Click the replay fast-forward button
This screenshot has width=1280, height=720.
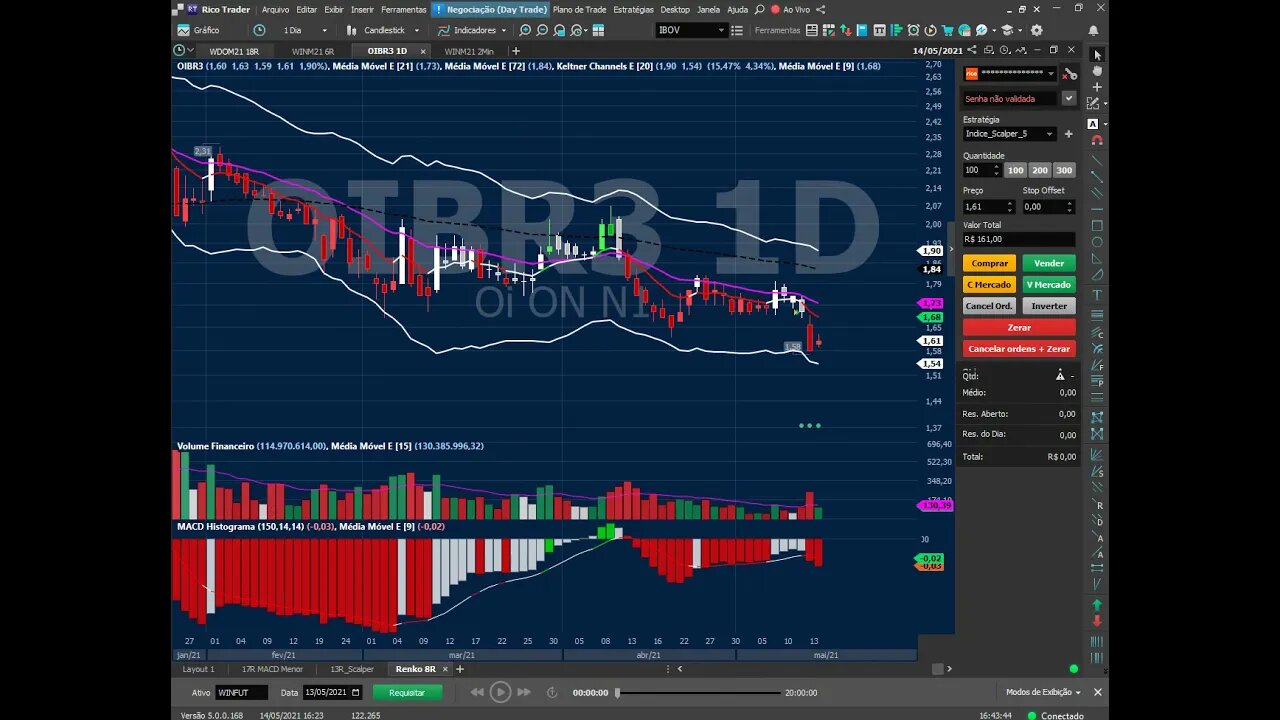[524, 692]
